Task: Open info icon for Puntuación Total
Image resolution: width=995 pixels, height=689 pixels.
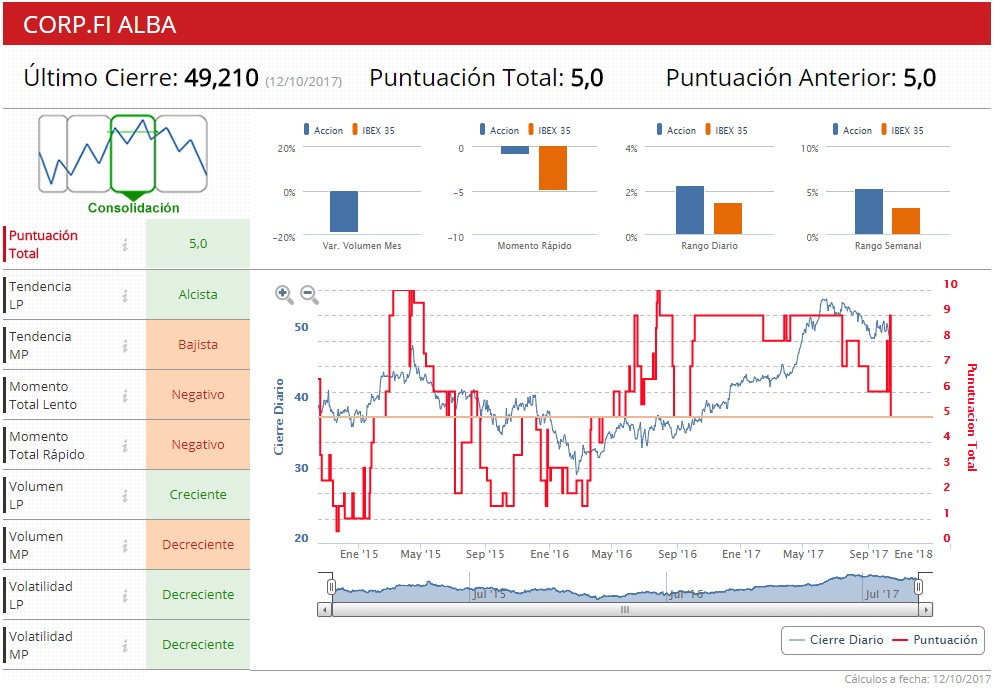Action: 125,245
